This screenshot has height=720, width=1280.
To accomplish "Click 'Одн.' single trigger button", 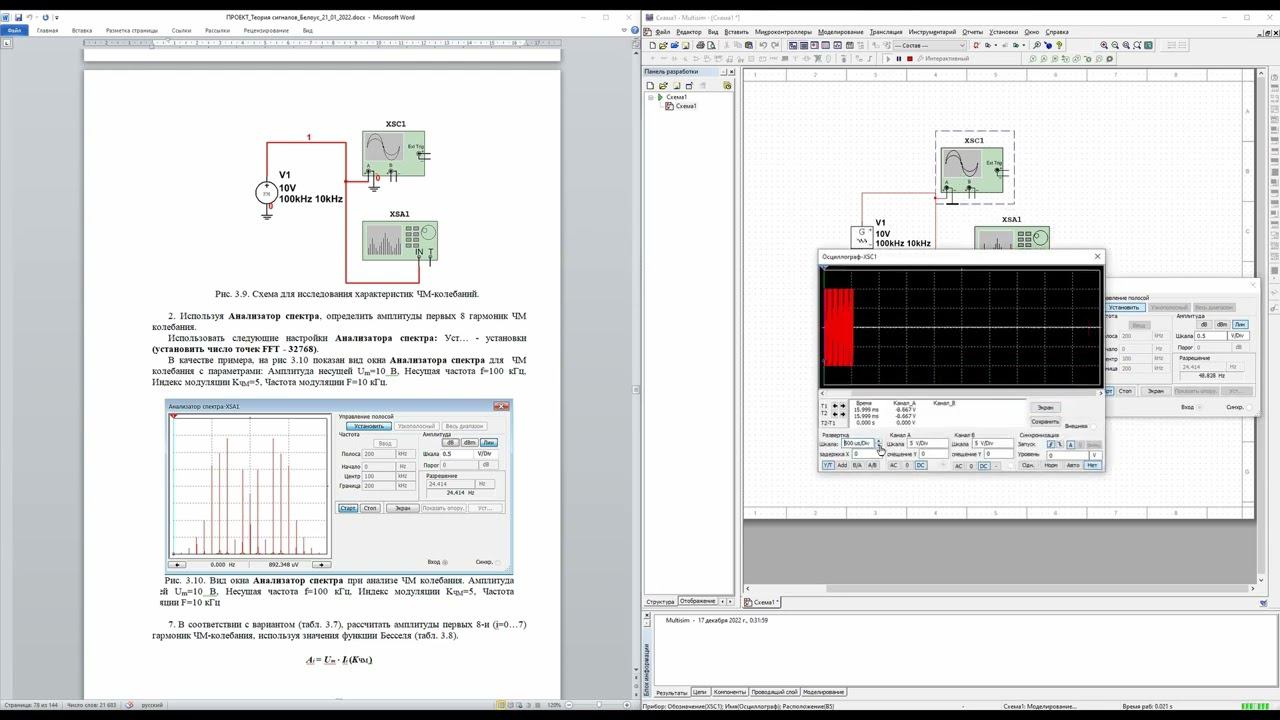I will pos(1028,465).
